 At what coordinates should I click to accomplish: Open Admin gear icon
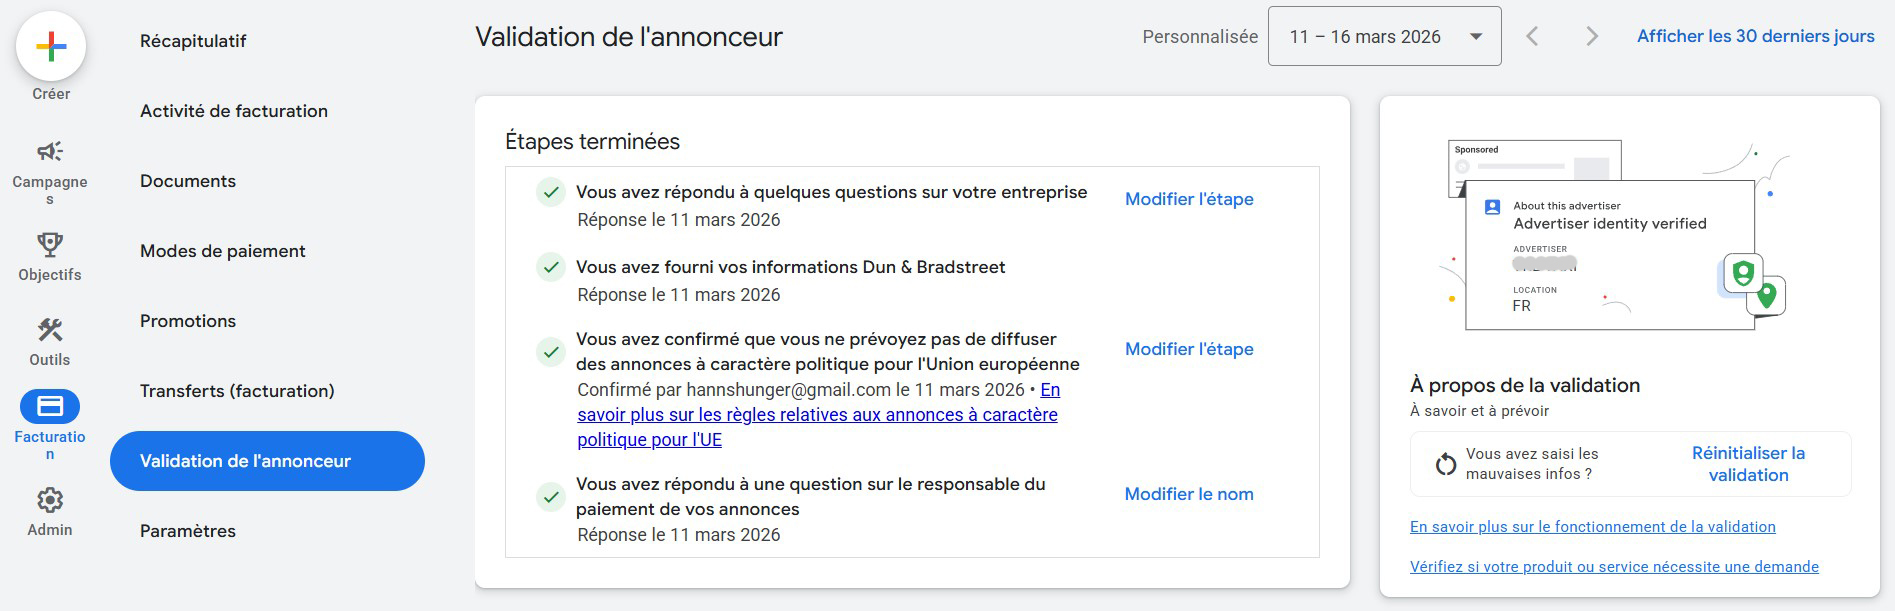point(50,500)
